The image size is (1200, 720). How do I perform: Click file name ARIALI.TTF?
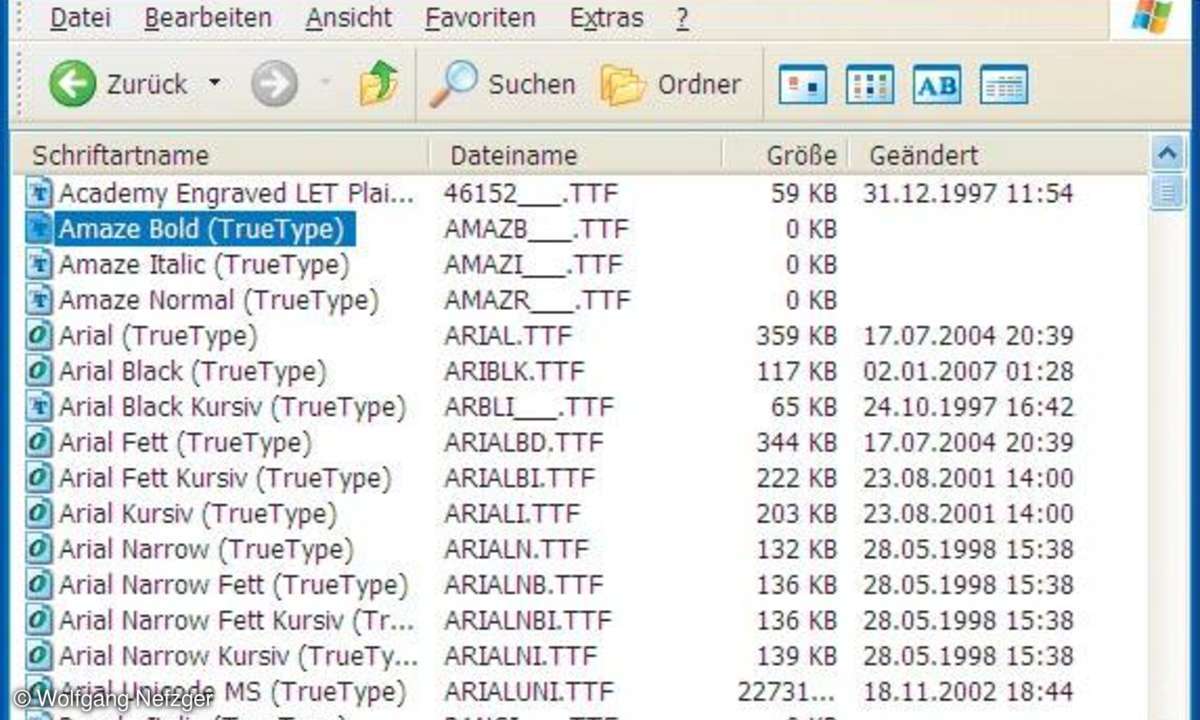coord(512,514)
